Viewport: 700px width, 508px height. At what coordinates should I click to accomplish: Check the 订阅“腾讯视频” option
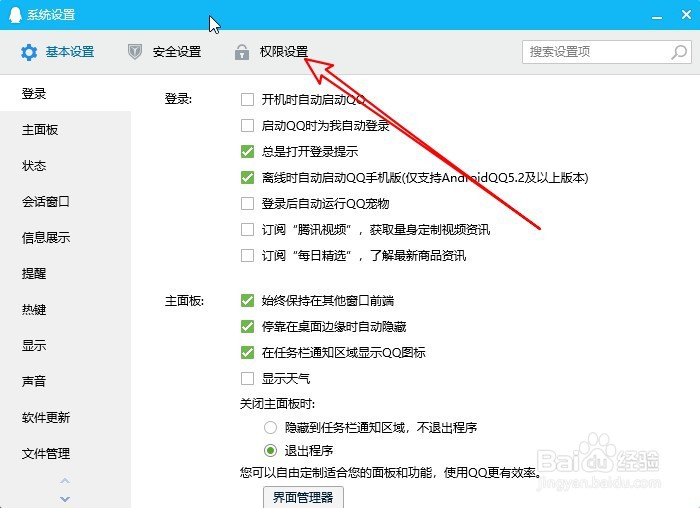[x=247, y=229]
